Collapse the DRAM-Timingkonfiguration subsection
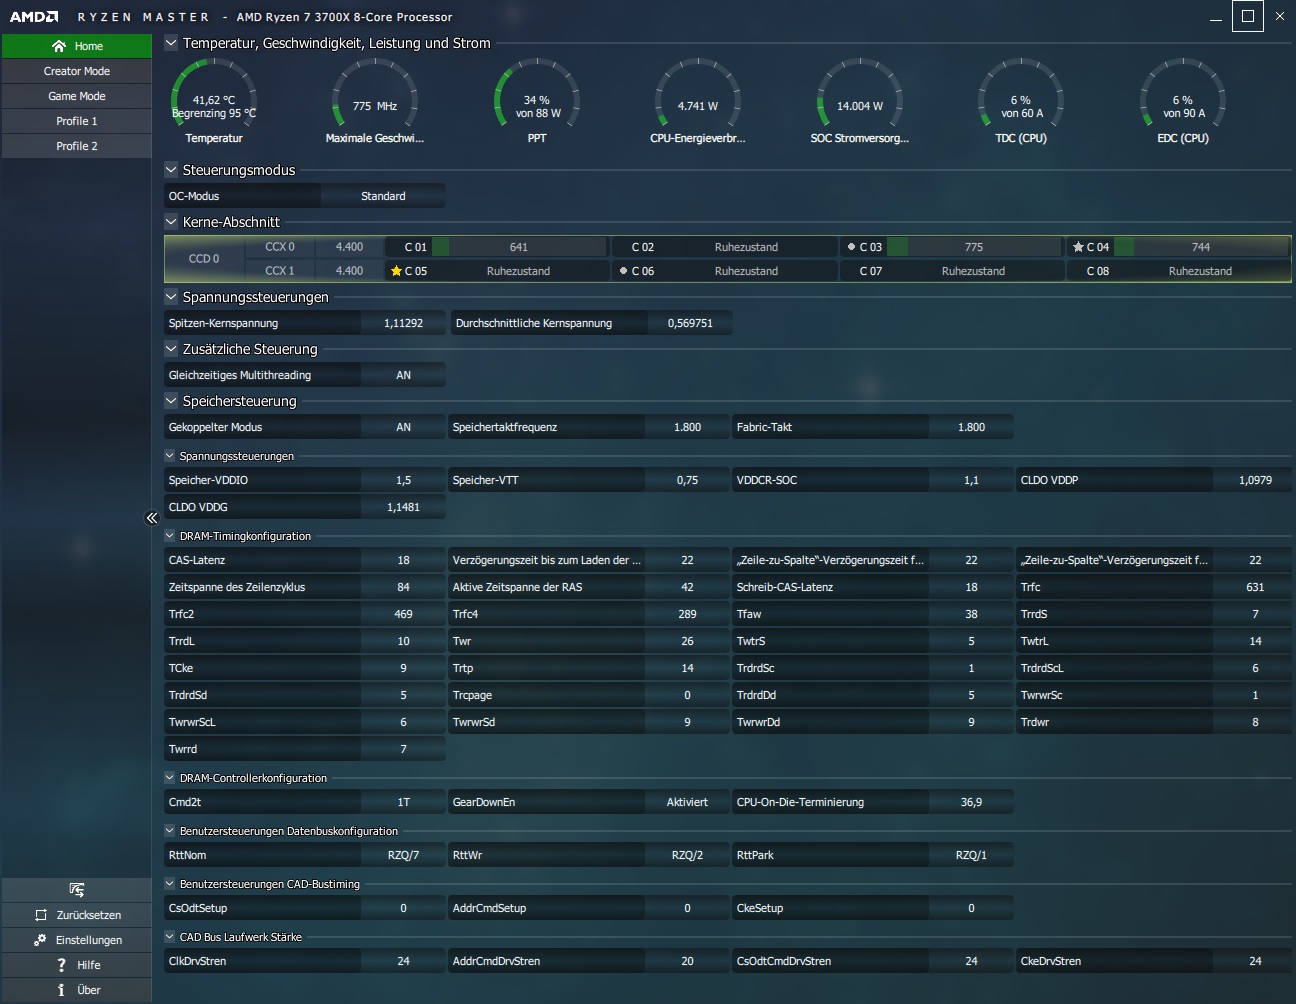The height and width of the screenshot is (1004, 1296). [x=170, y=536]
